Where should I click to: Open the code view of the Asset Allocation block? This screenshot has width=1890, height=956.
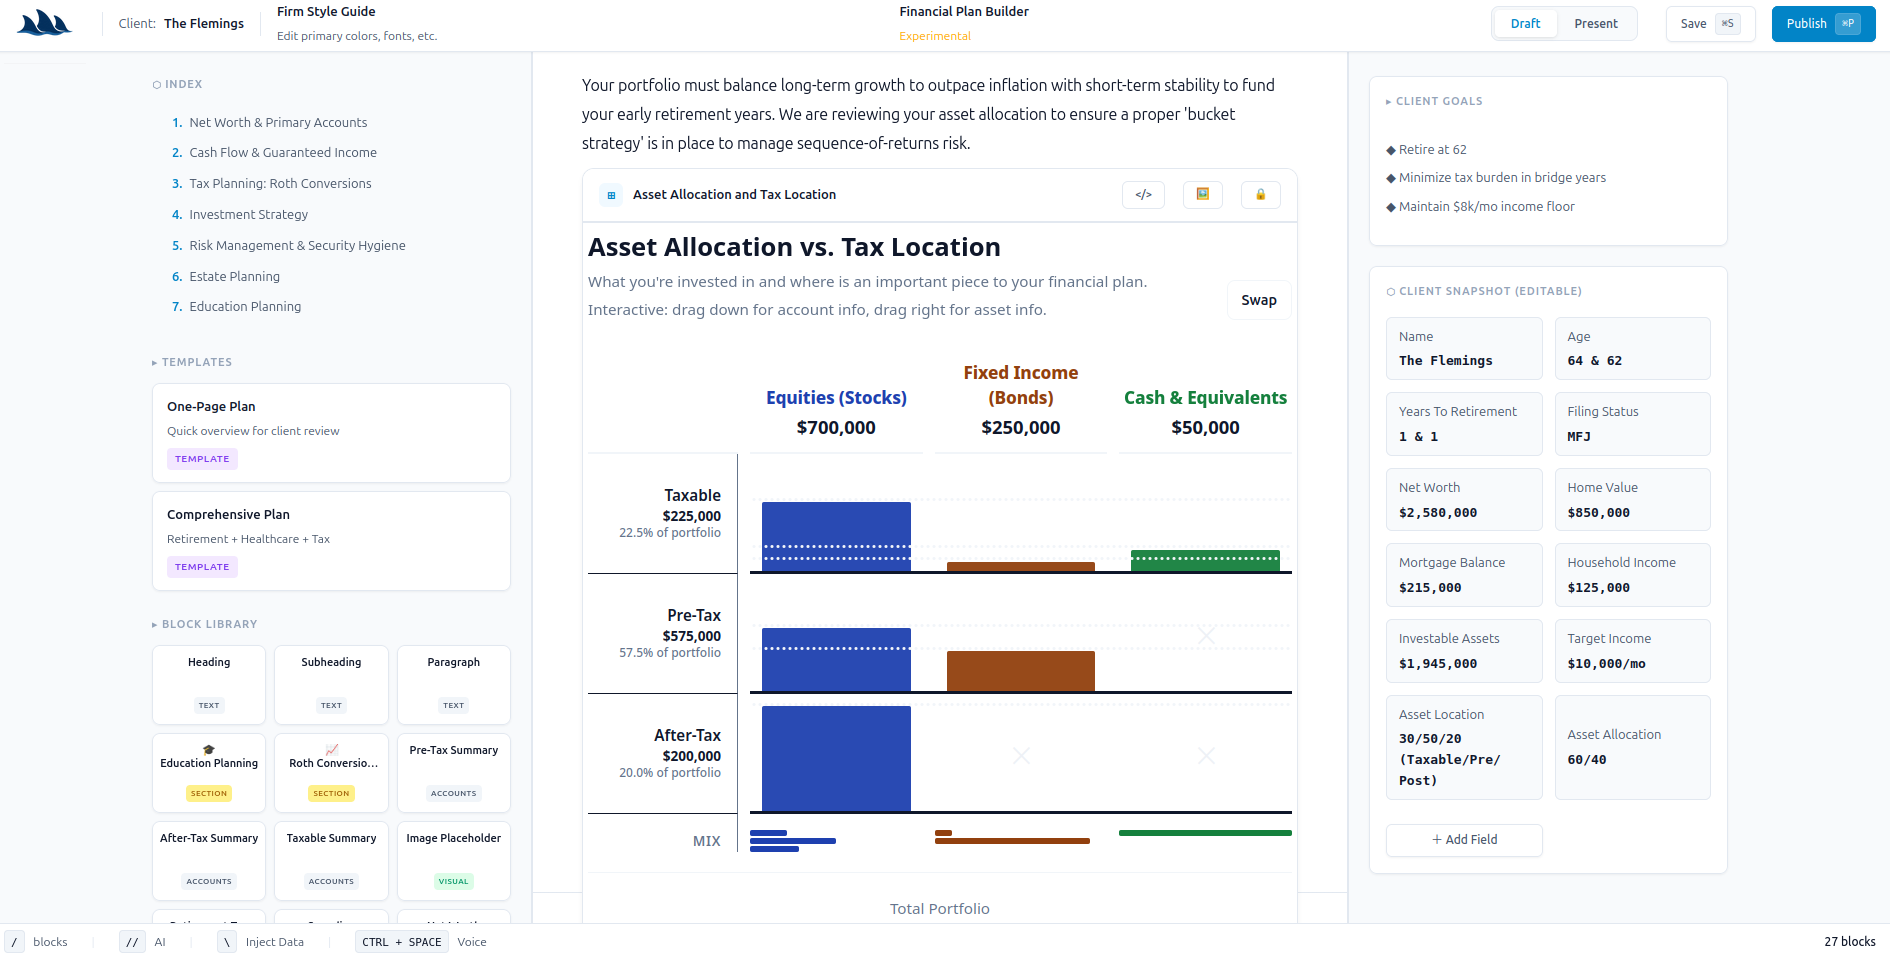coord(1143,195)
